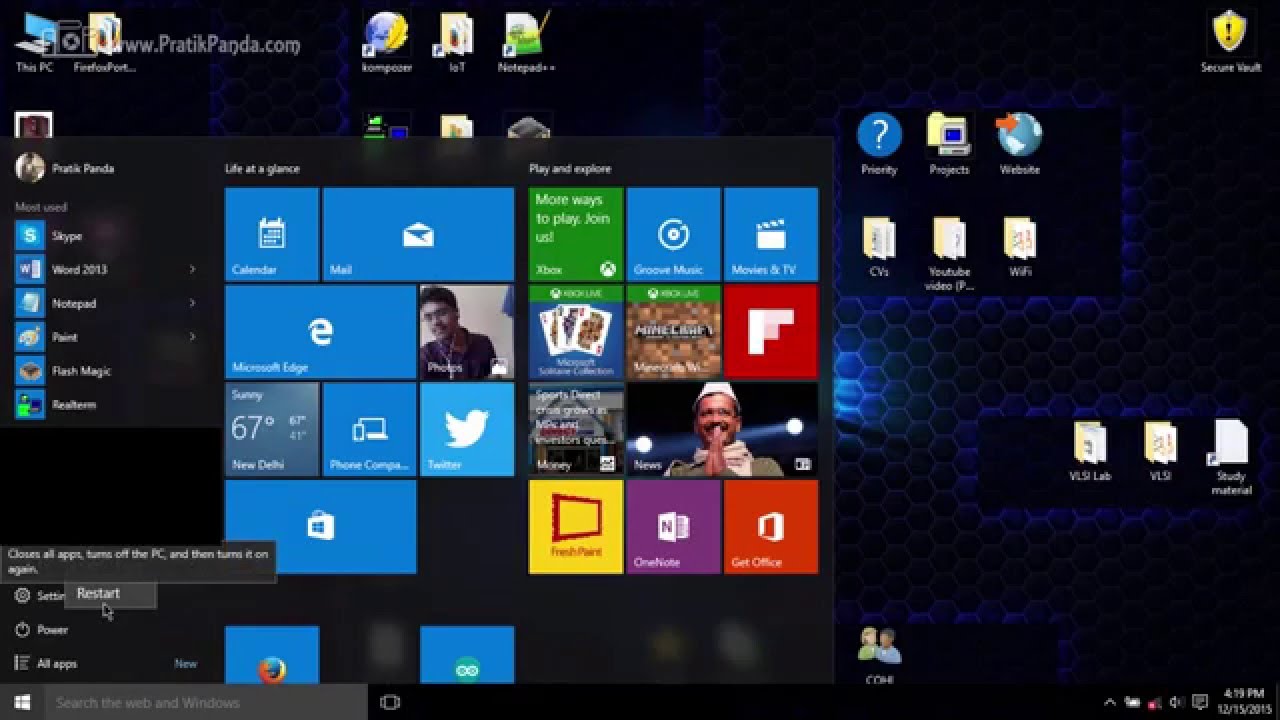Screen dimensions: 1280x720
Task: Show hidden tray icons chevron
Action: click(x=1109, y=703)
